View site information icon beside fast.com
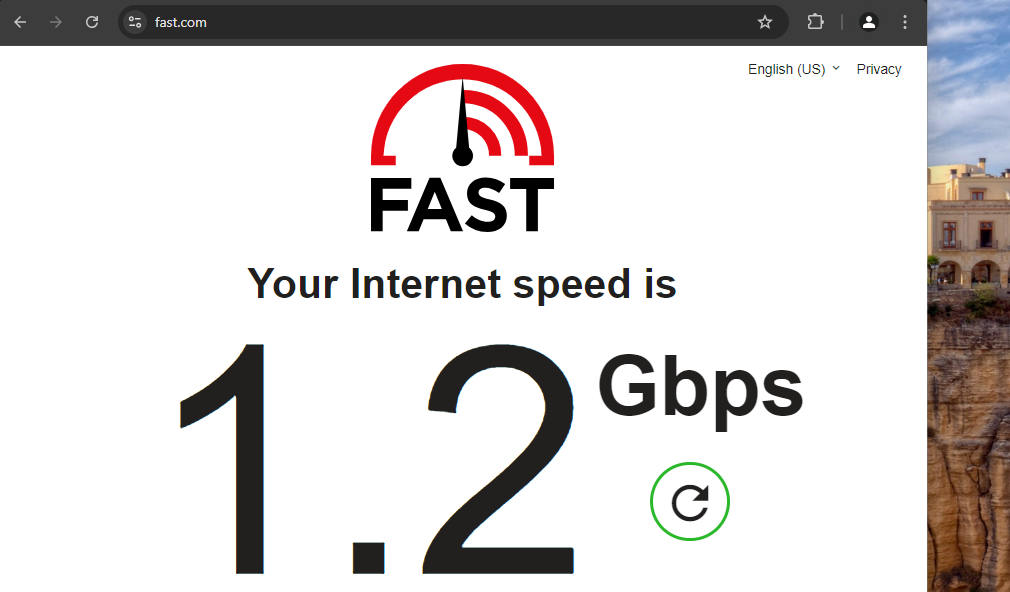The width and height of the screenshot is (1010, 592). 135,23
